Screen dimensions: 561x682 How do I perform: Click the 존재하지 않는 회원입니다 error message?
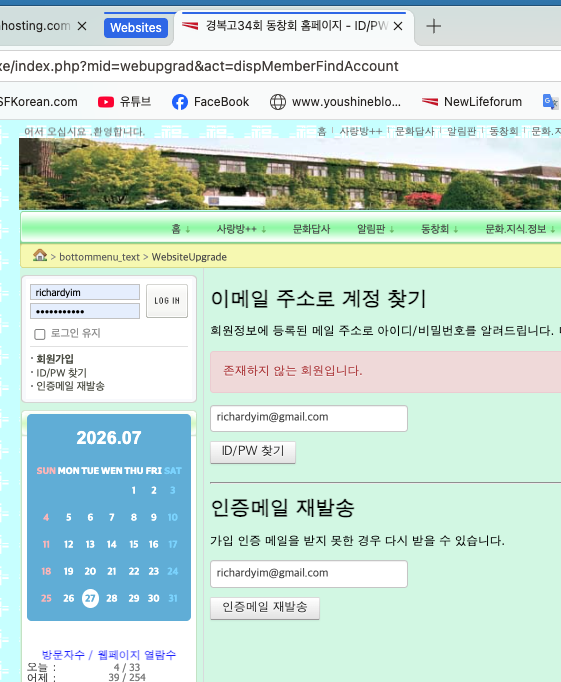pos(292,371)
